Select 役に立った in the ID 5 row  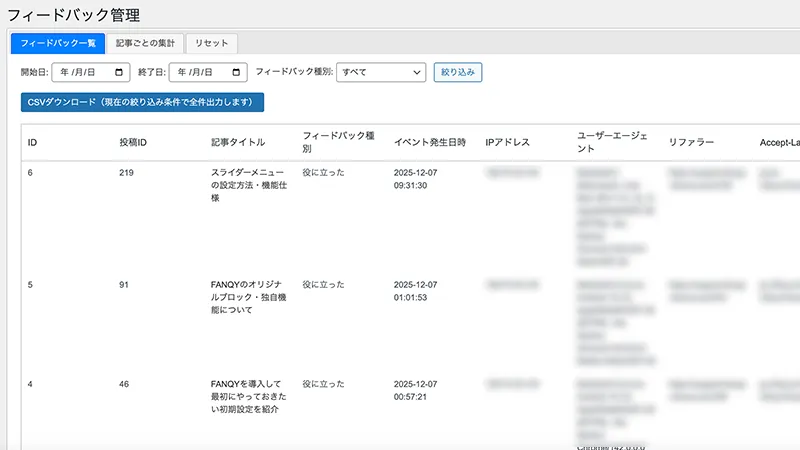[x=323, y=285]
